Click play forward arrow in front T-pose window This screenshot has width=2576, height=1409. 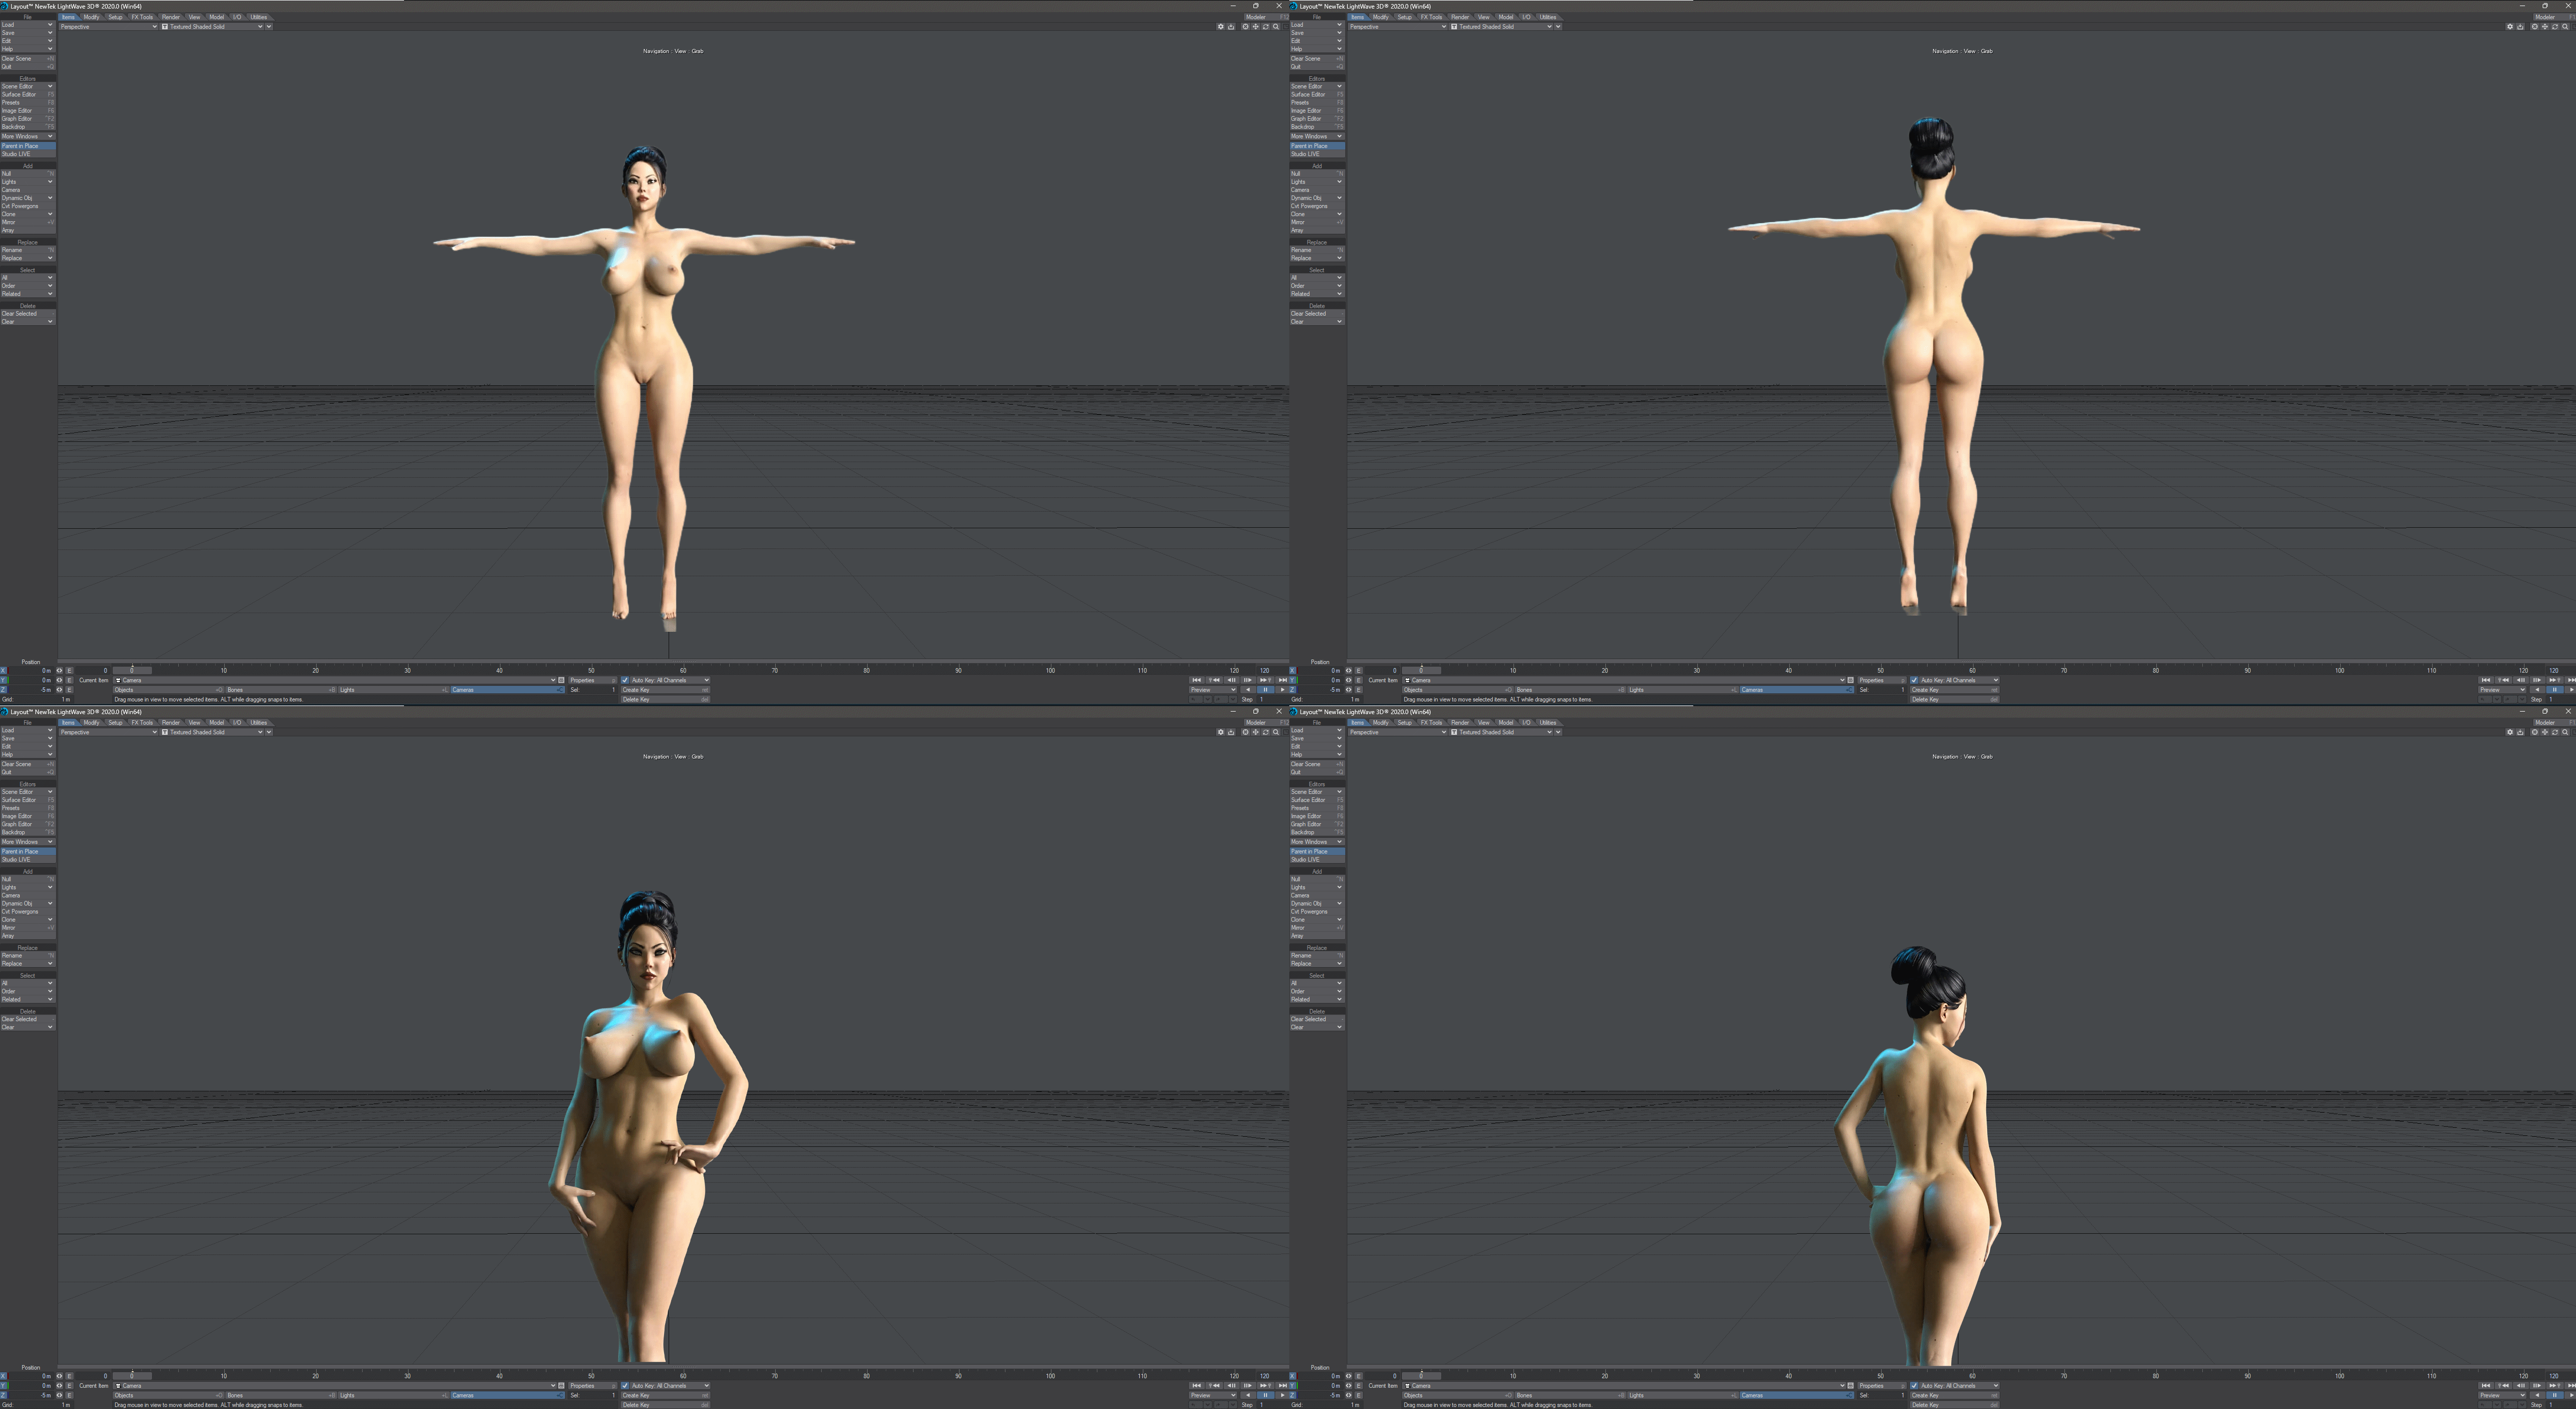pyautogui.click(x=1283, y=690)
